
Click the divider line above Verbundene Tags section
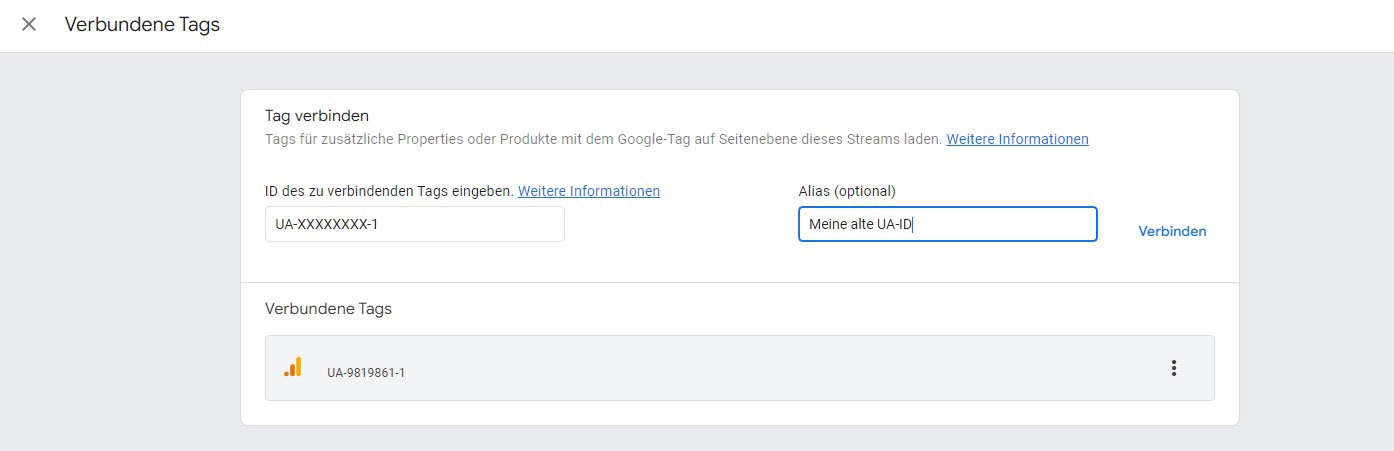pos(739,282)
